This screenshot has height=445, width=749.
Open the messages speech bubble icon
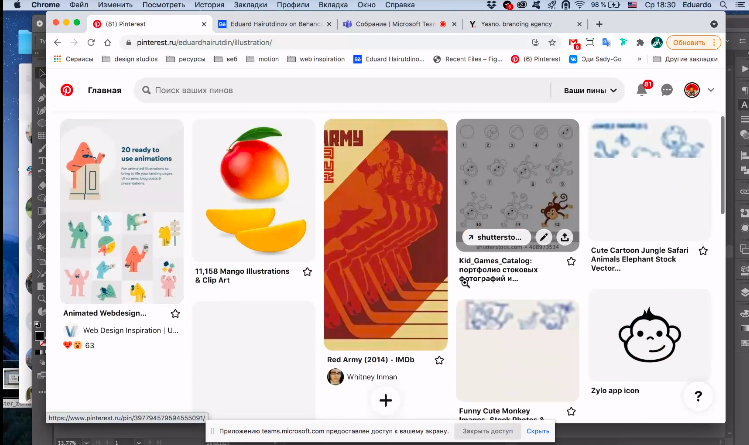coord(667,90)
